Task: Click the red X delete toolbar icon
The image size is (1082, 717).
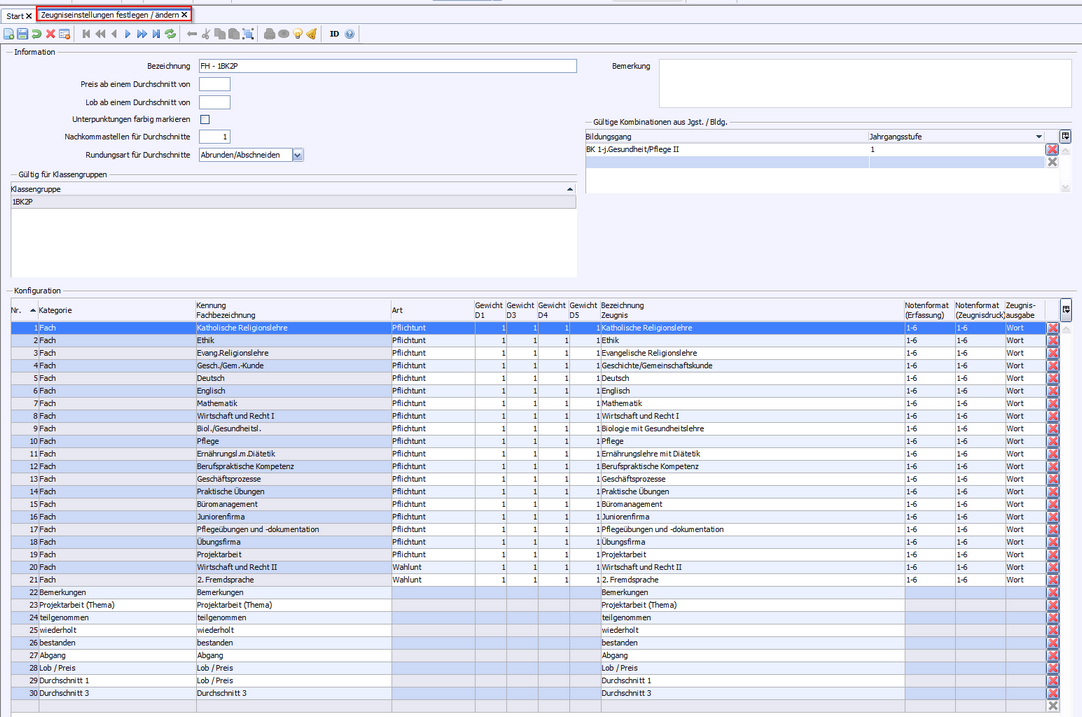Action: (x=50, y=34)
